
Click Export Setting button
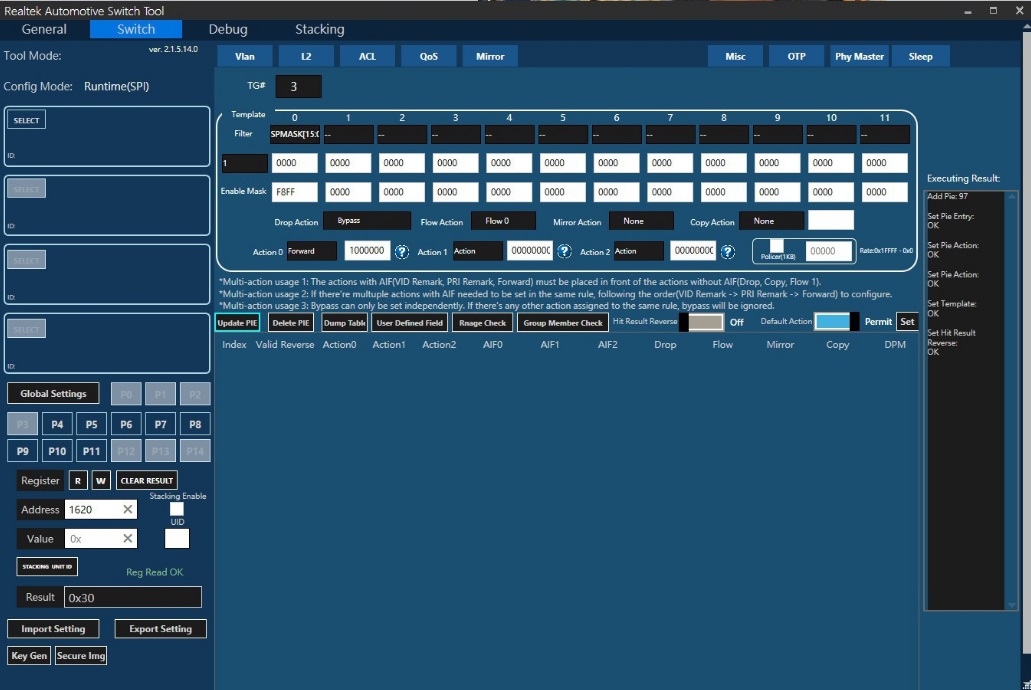point(160,629)
